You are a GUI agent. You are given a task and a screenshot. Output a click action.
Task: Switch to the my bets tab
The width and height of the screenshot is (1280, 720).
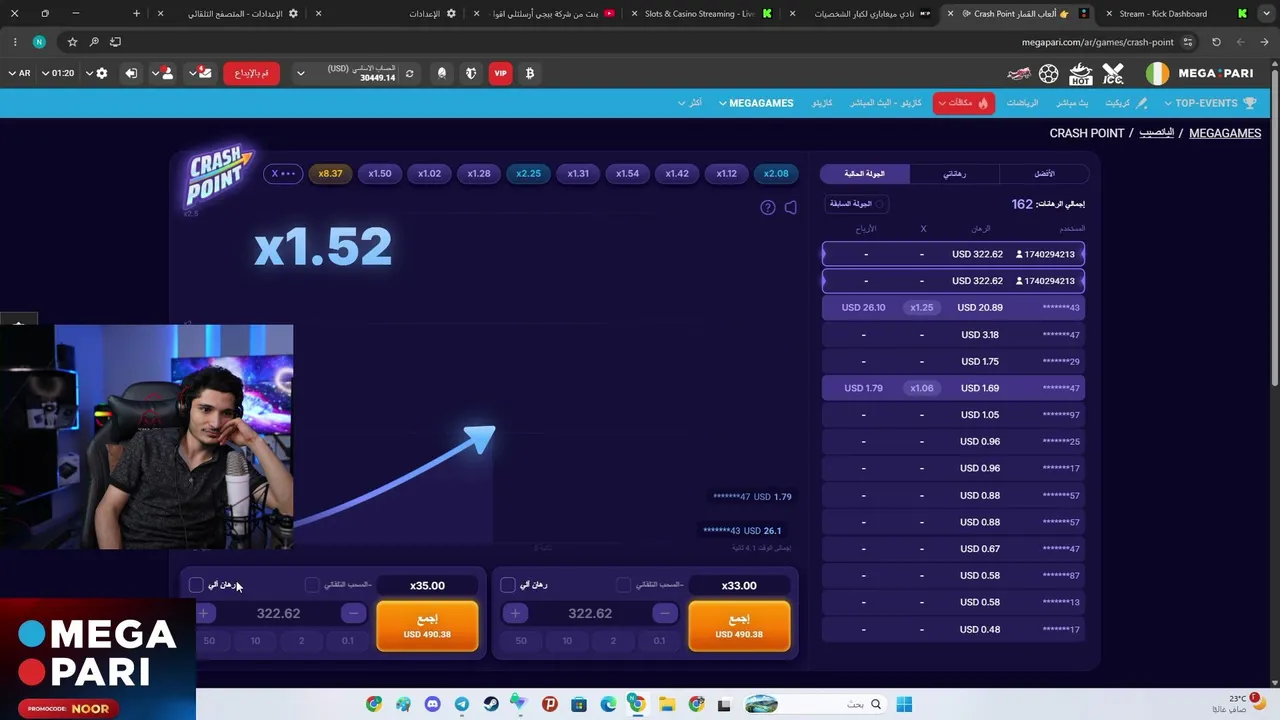pos(955,174)
